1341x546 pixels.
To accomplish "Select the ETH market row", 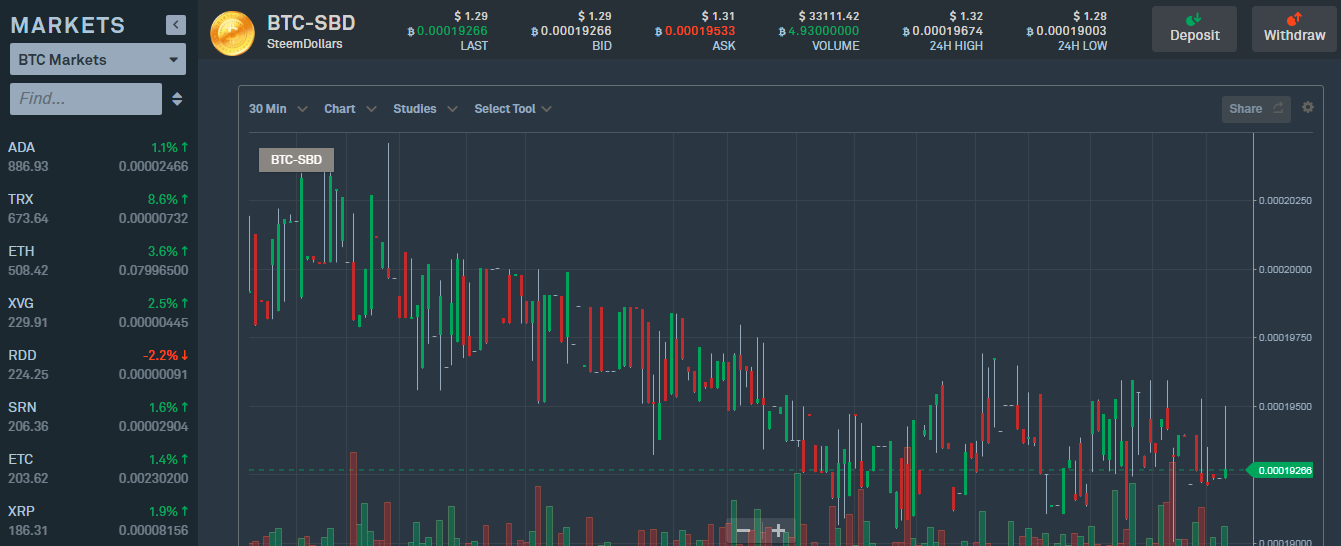I will [x=98, y=261].
